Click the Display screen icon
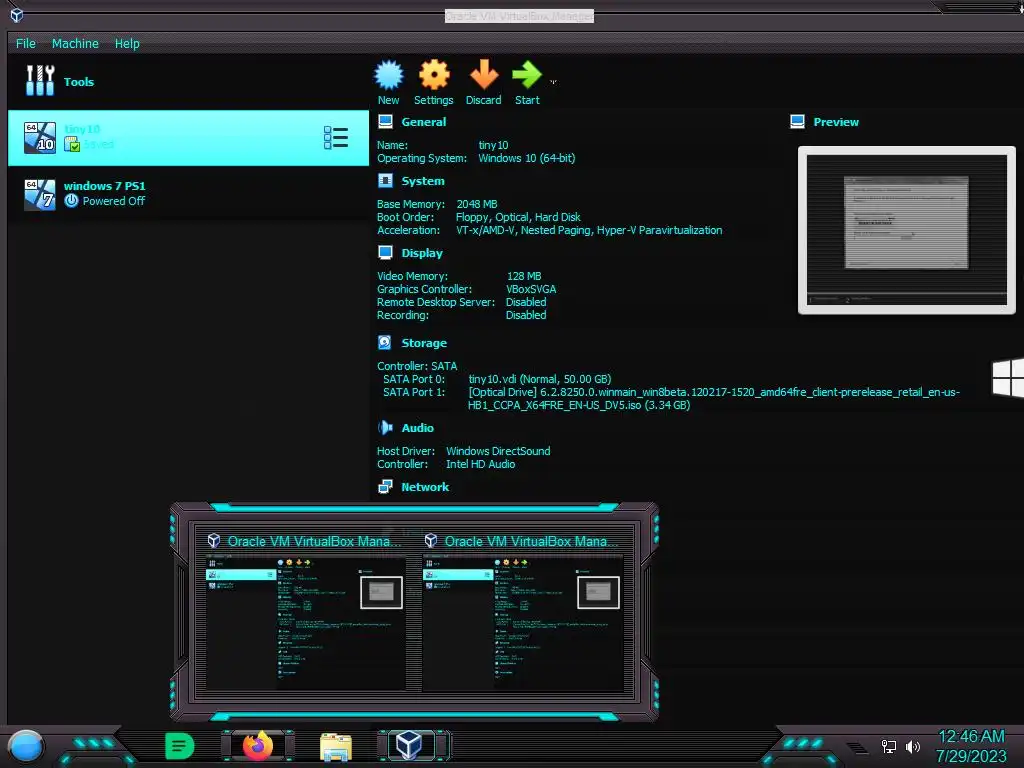 [x=385, y=253]
